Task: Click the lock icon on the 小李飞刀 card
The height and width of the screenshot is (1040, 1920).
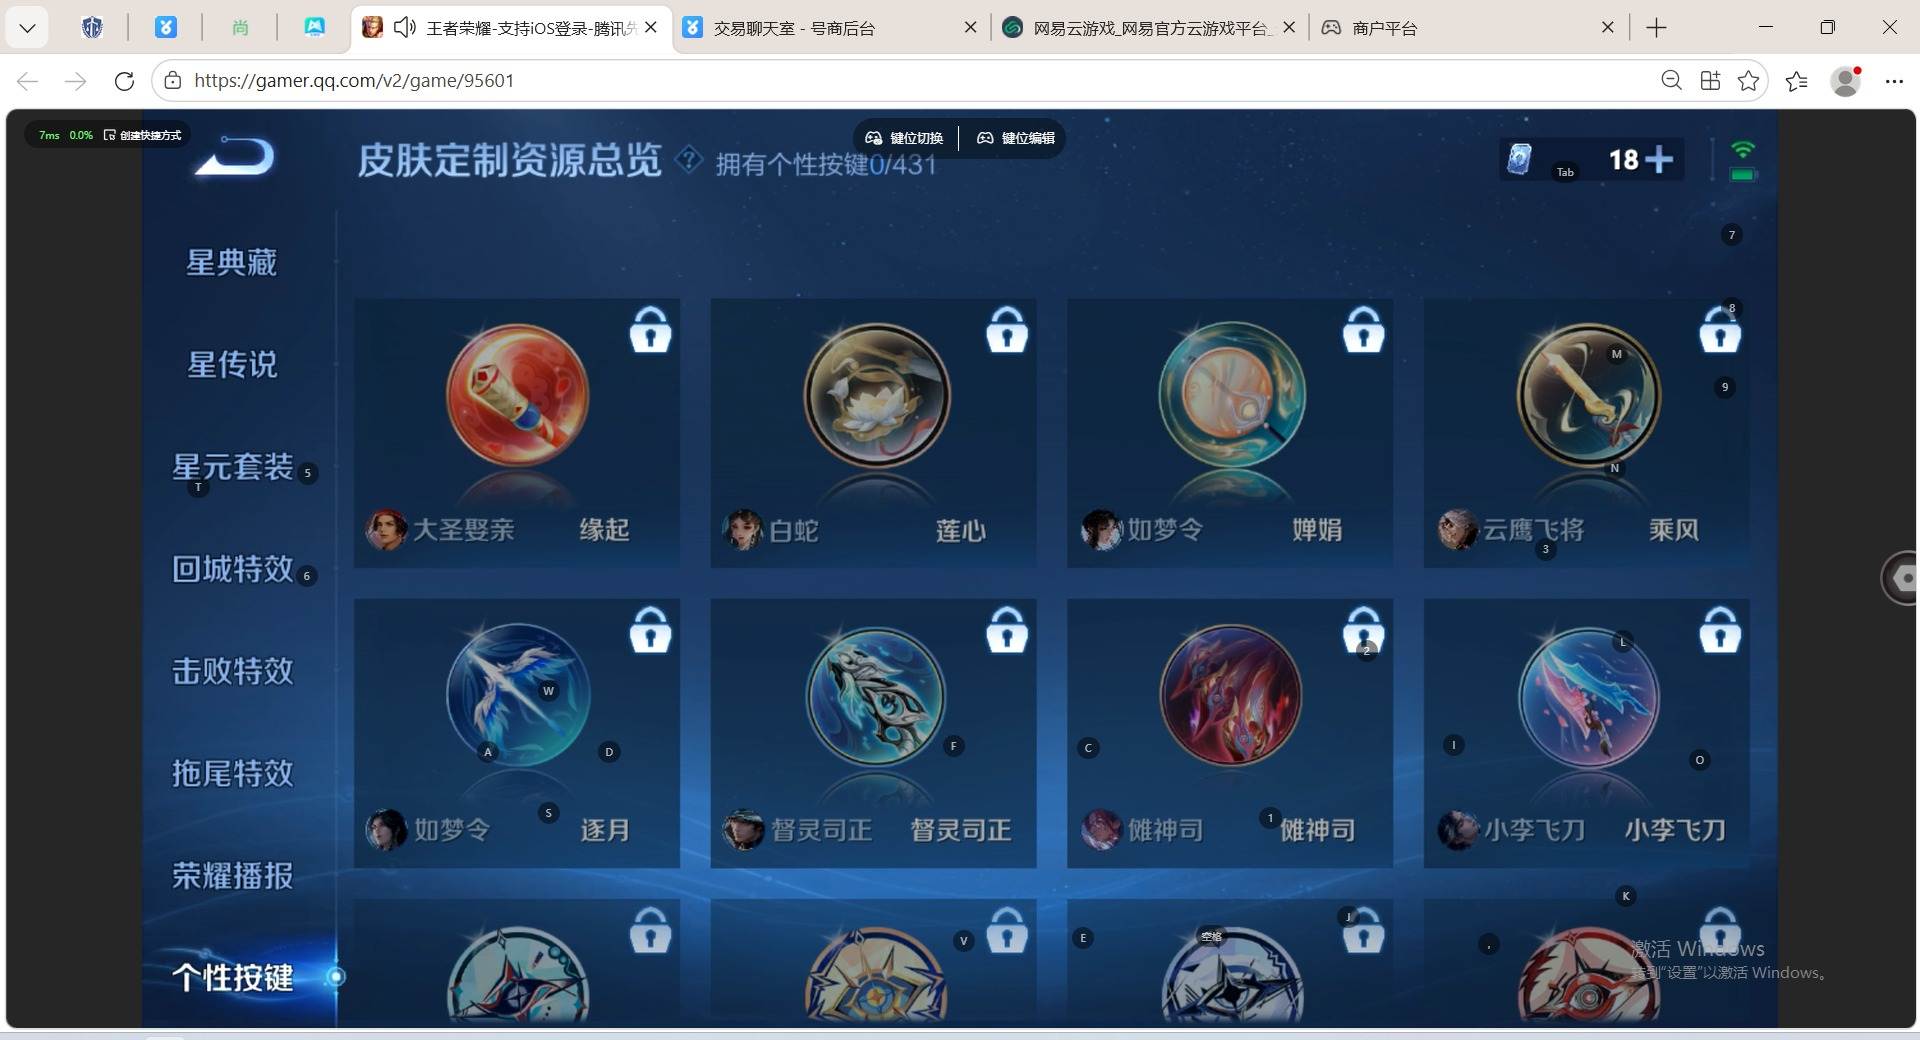Action: [1720, 630]
